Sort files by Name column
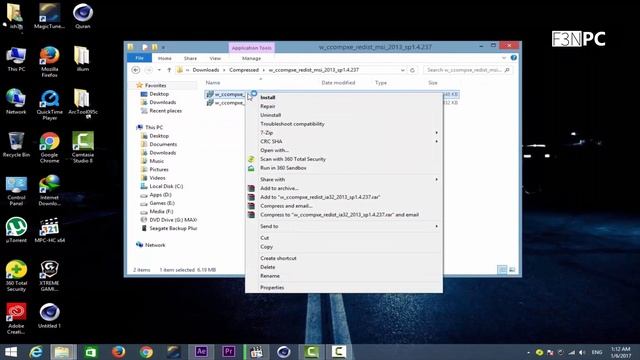Image resolution: width=640 pixels, height=360 pixels. pyautogui.click(x=213, y=83)
